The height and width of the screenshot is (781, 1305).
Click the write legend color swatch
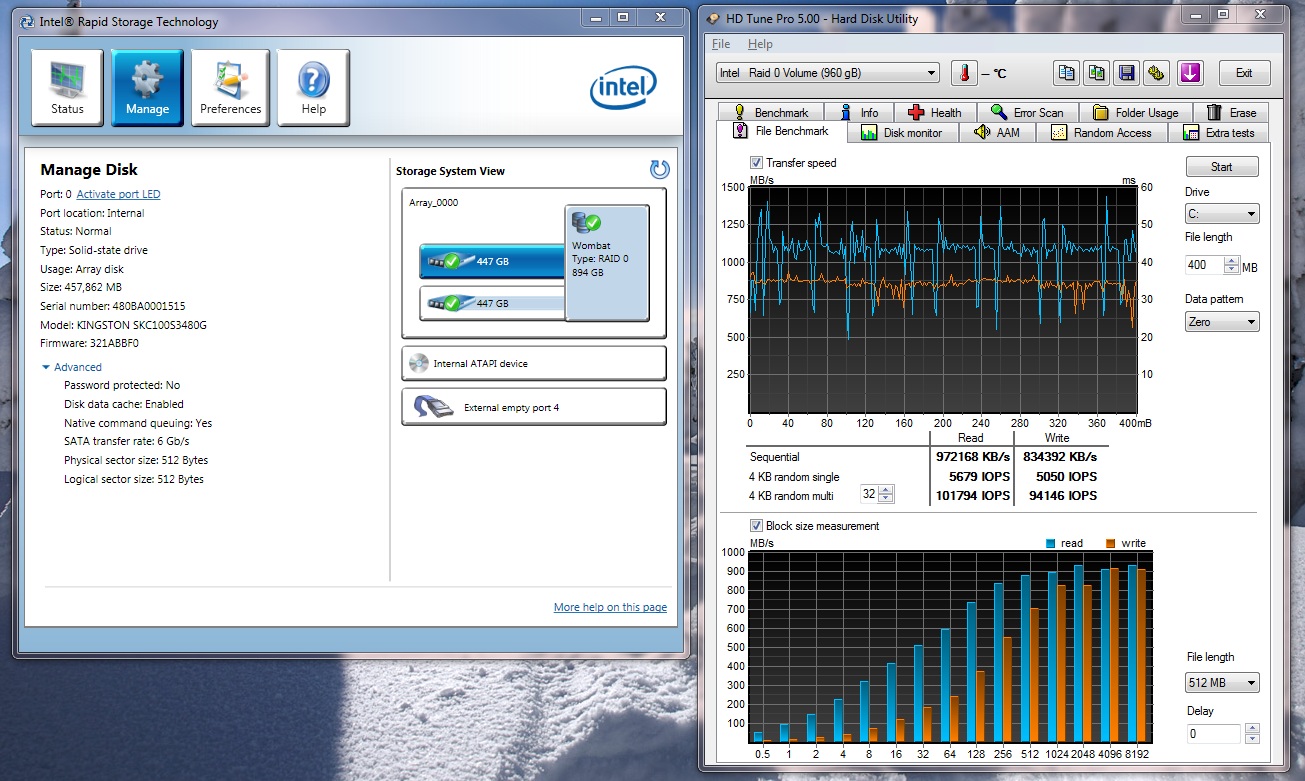click(x=1110, y=543)
